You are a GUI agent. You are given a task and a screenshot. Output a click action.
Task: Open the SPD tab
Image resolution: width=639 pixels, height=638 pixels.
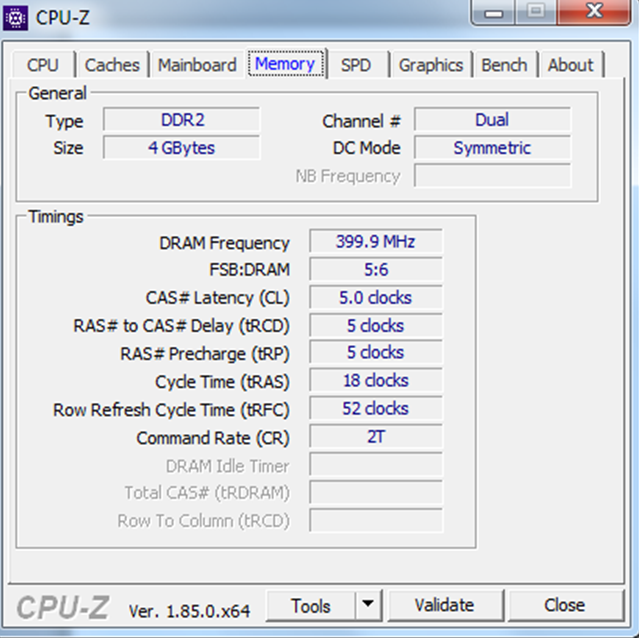pyautogui.click(x=356, y=65)
